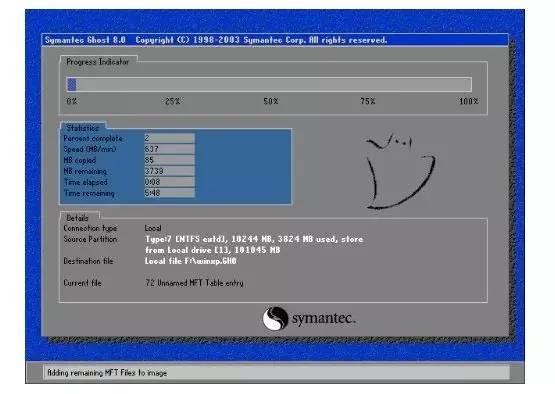Click the Progress Indicator panel label

pos(98,62)
